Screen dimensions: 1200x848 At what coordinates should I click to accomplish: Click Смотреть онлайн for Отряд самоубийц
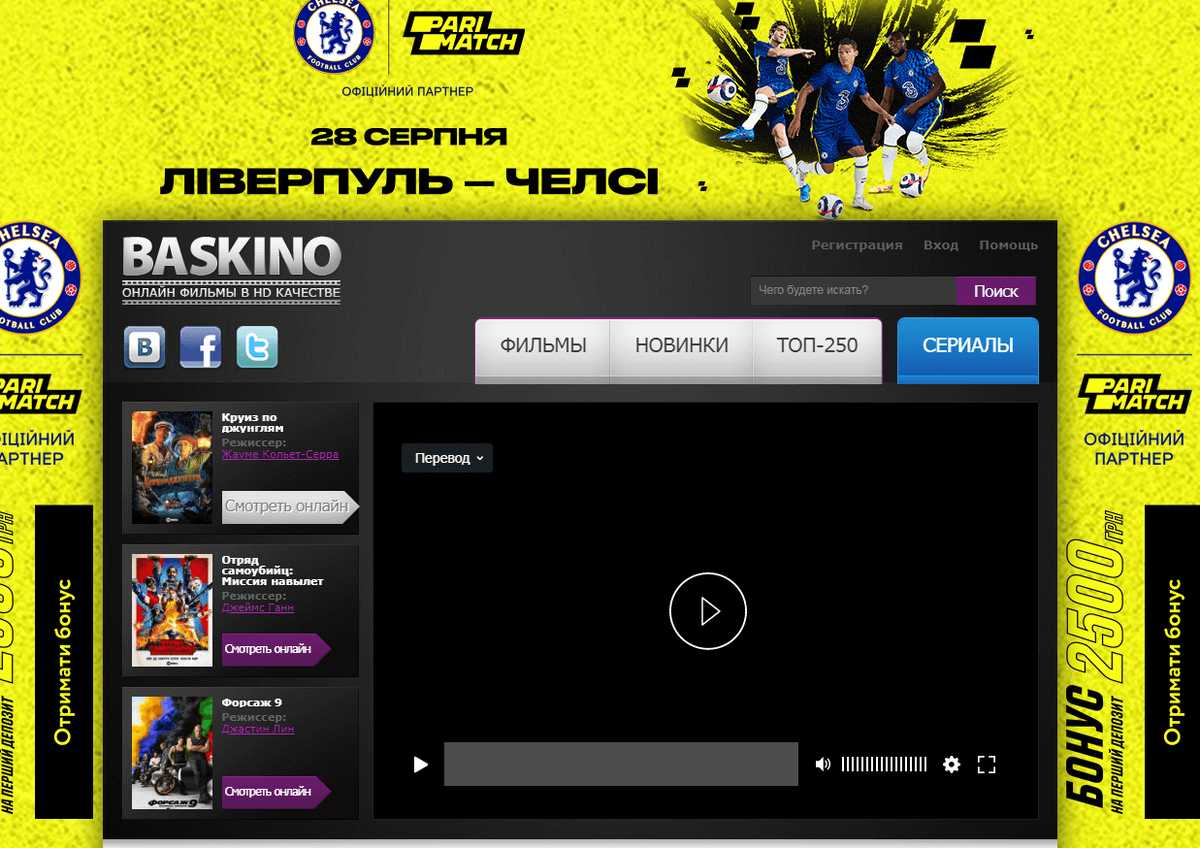(x=275, y=649)
